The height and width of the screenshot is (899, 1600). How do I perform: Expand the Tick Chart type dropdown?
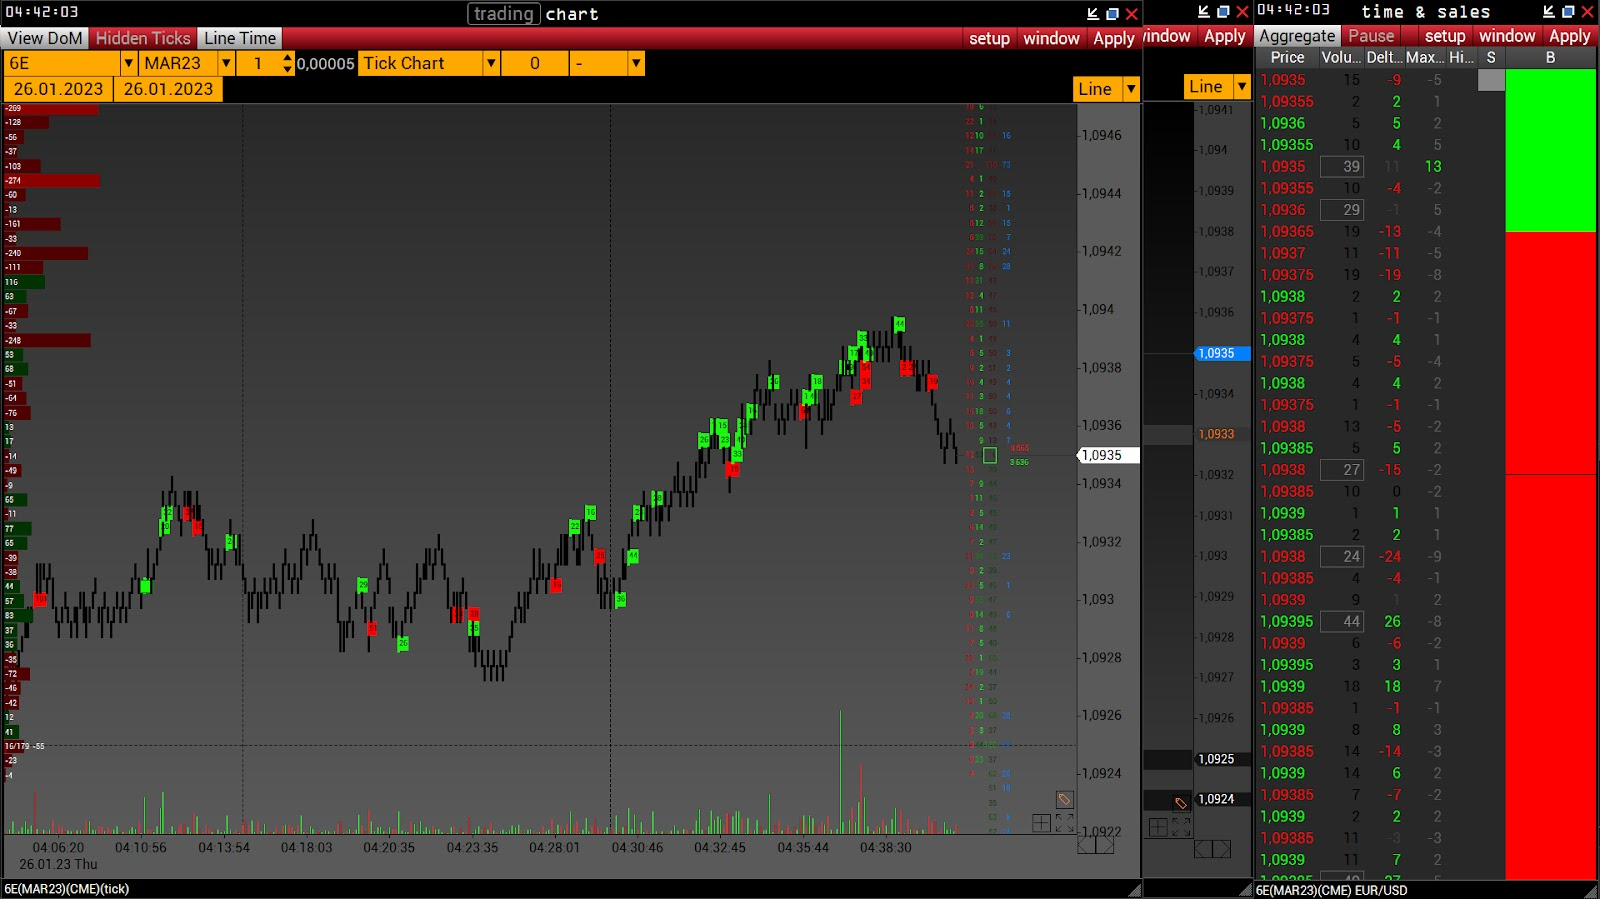click(491, 63)
